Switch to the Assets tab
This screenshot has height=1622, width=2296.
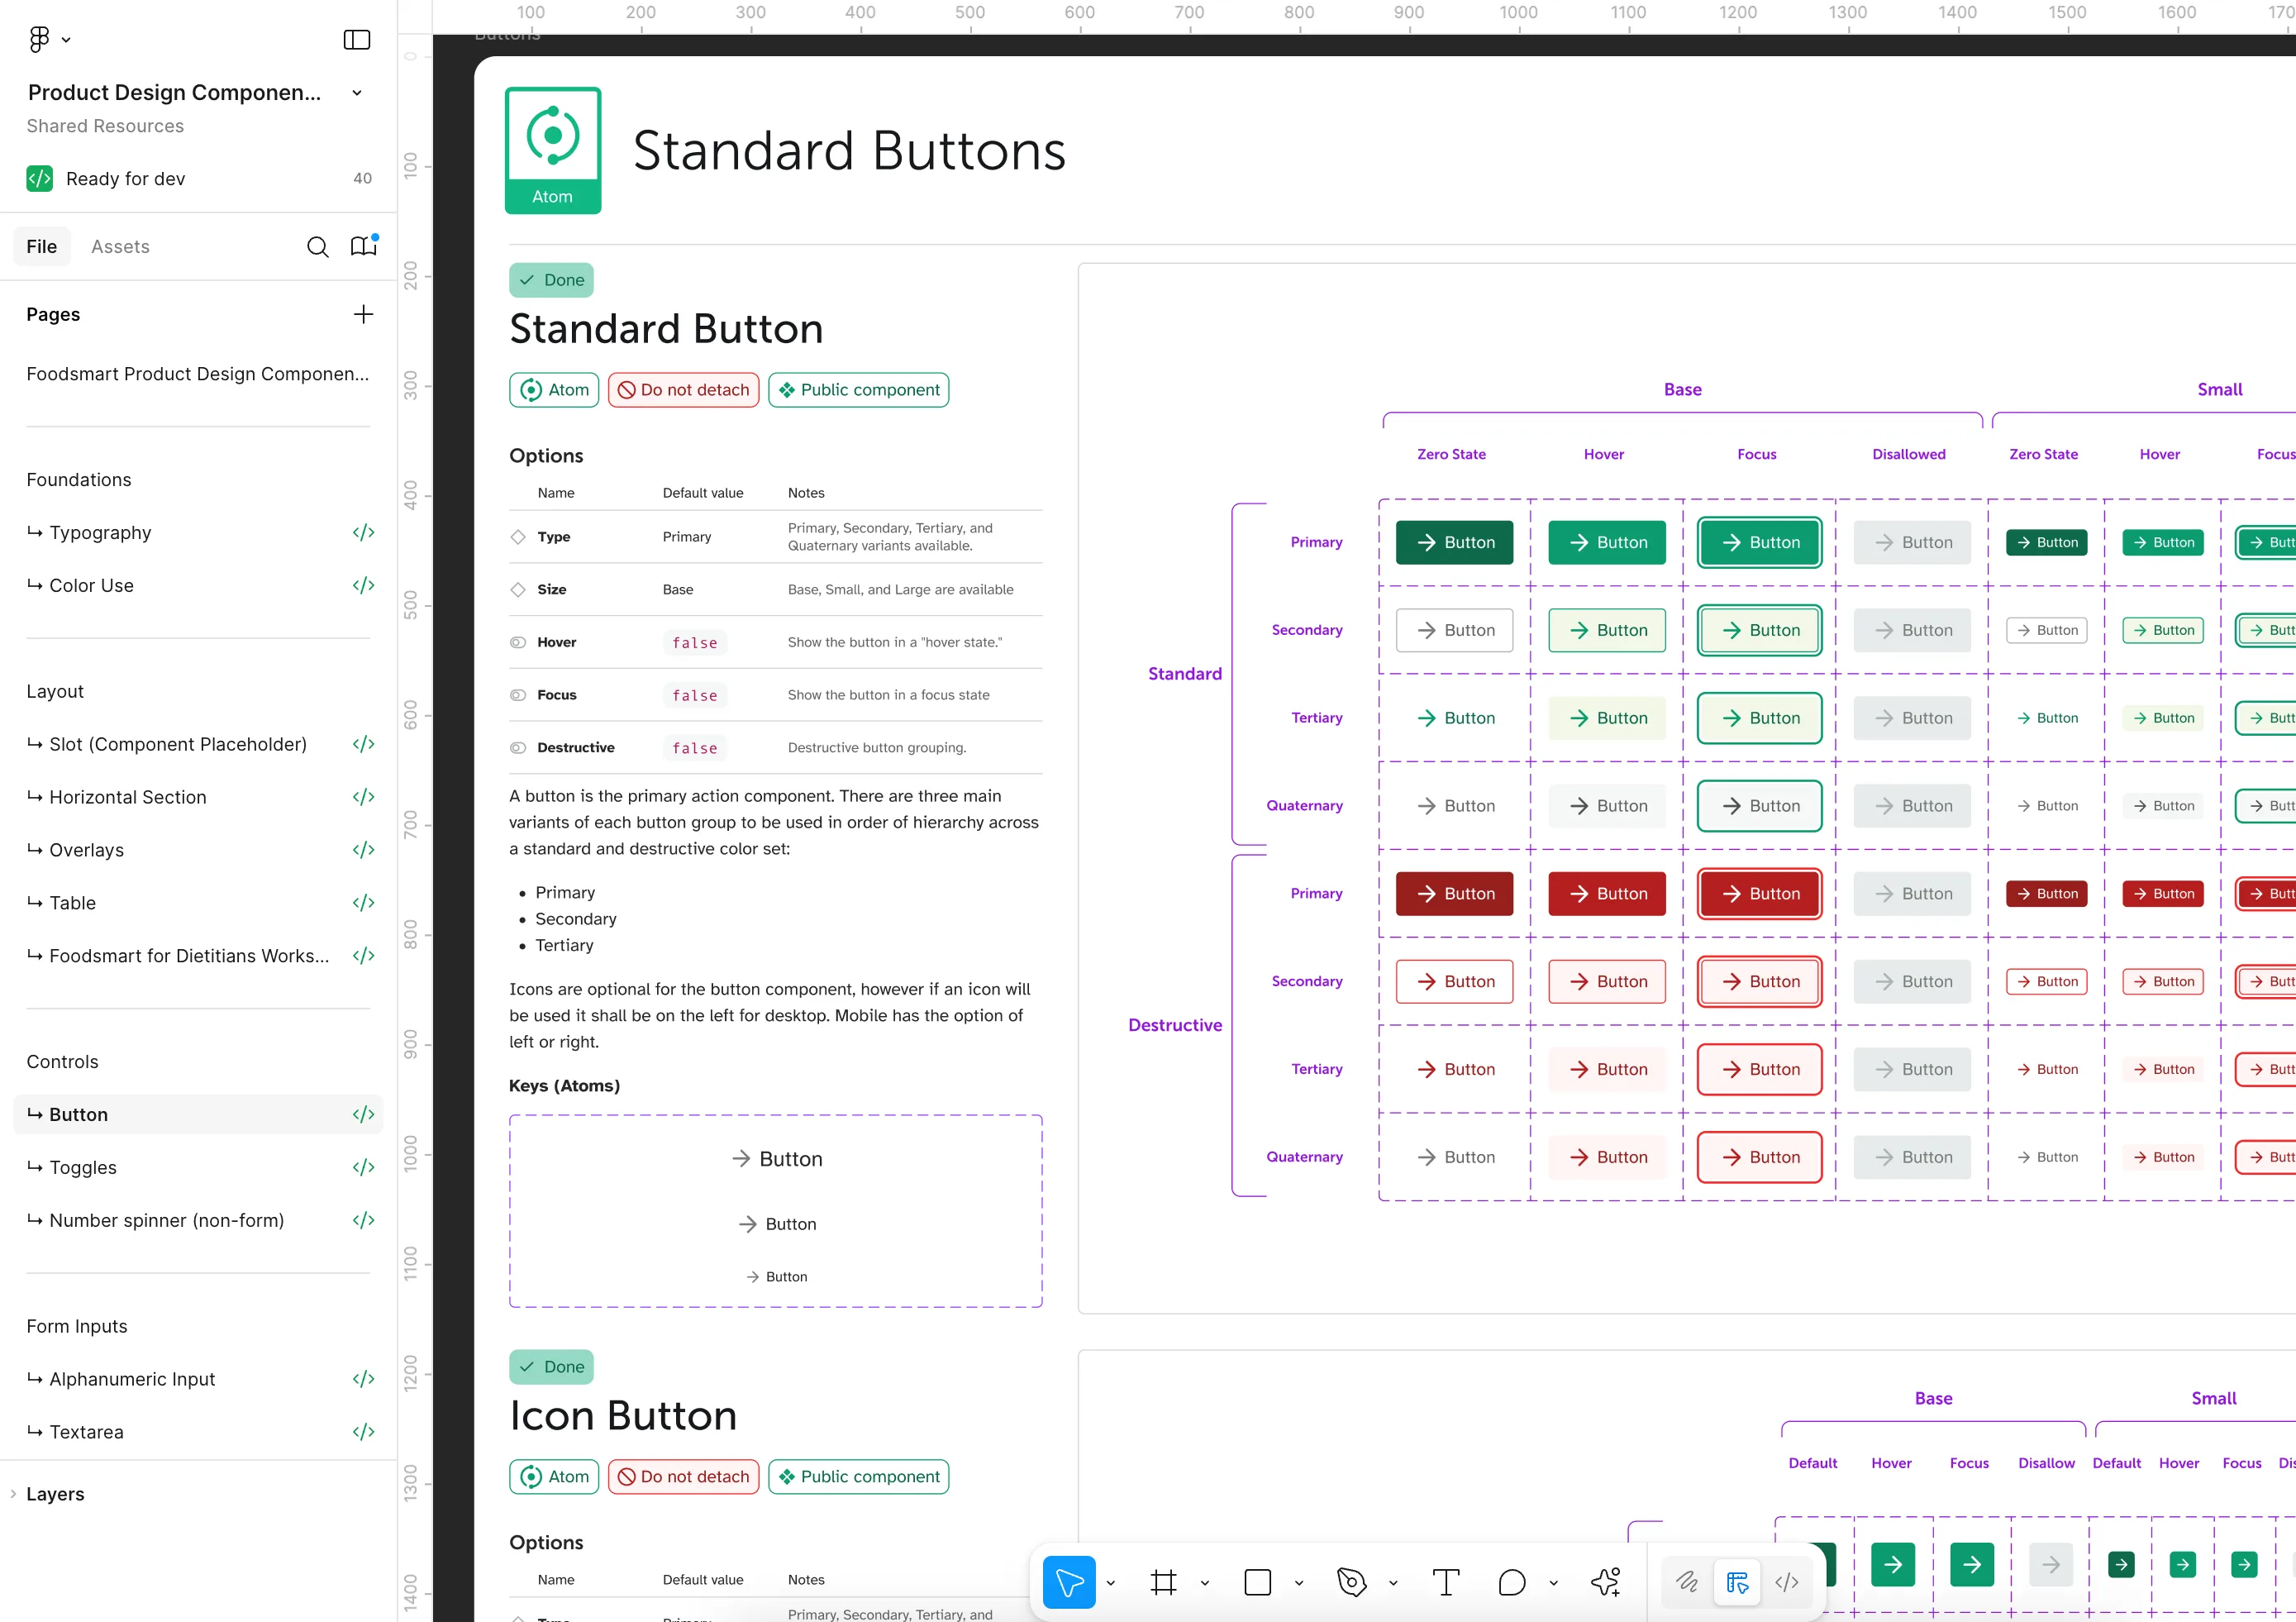click(120, 247)
